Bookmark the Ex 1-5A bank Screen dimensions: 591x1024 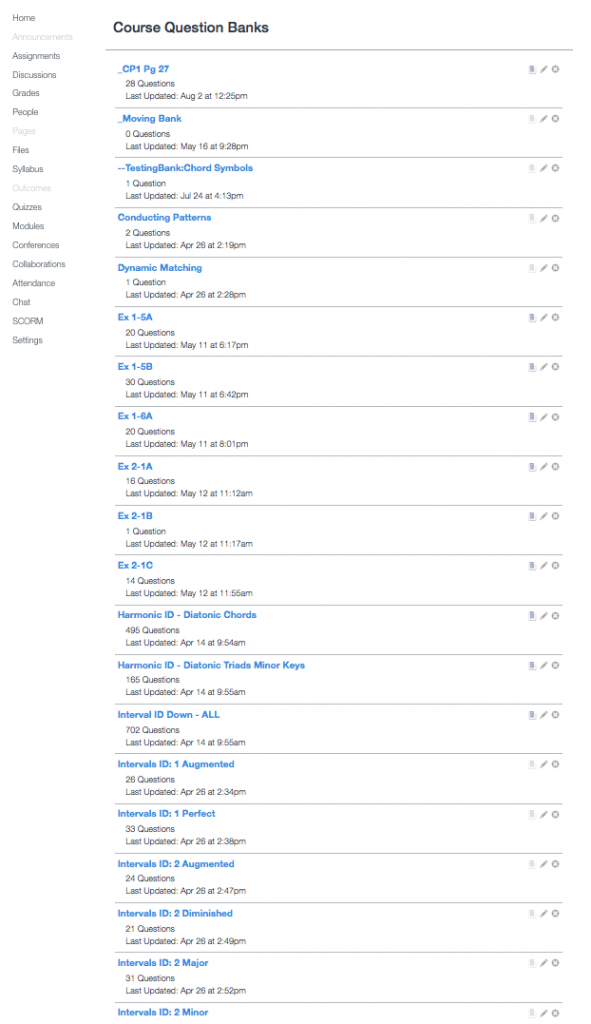[532, 318]
